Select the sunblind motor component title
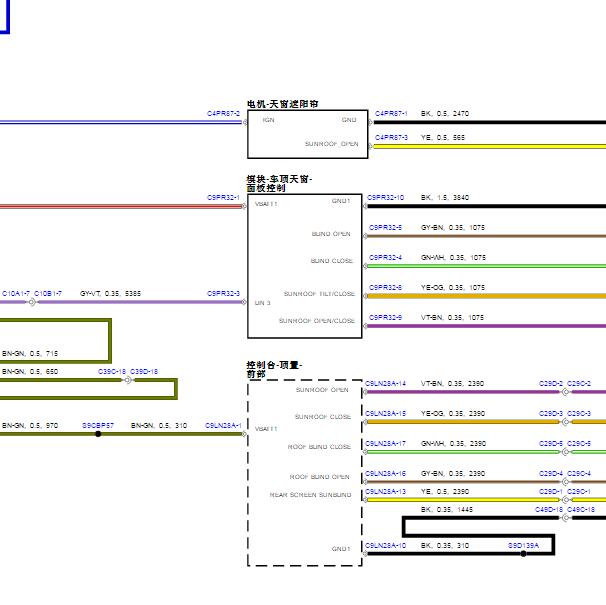 point(283,104)
